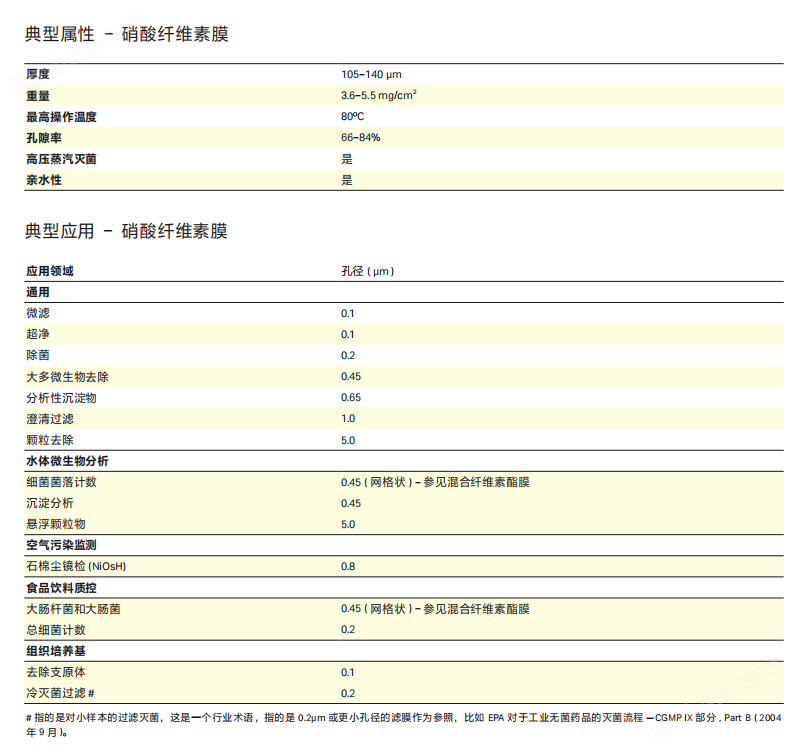
Task: Select the 3.6–5.5 mg/cm² weight value
Action: tap(378, 95)
